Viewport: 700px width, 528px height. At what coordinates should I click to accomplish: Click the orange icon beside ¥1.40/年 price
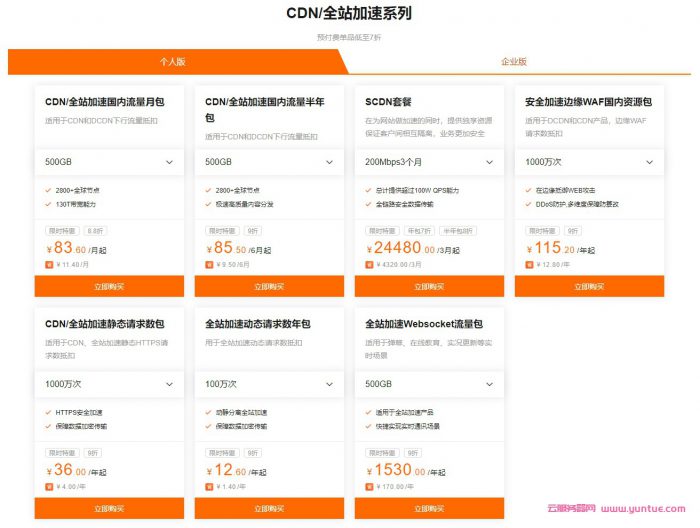210,488
